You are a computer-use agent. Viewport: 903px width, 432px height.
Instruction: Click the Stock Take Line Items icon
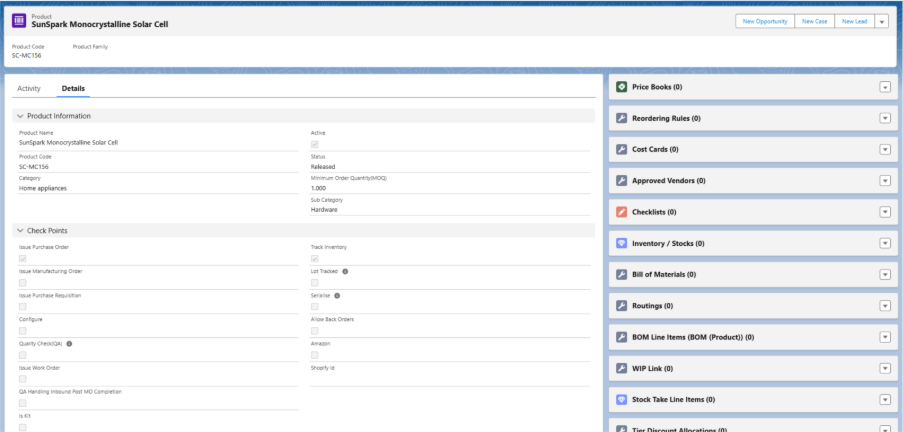coord(621,399)
